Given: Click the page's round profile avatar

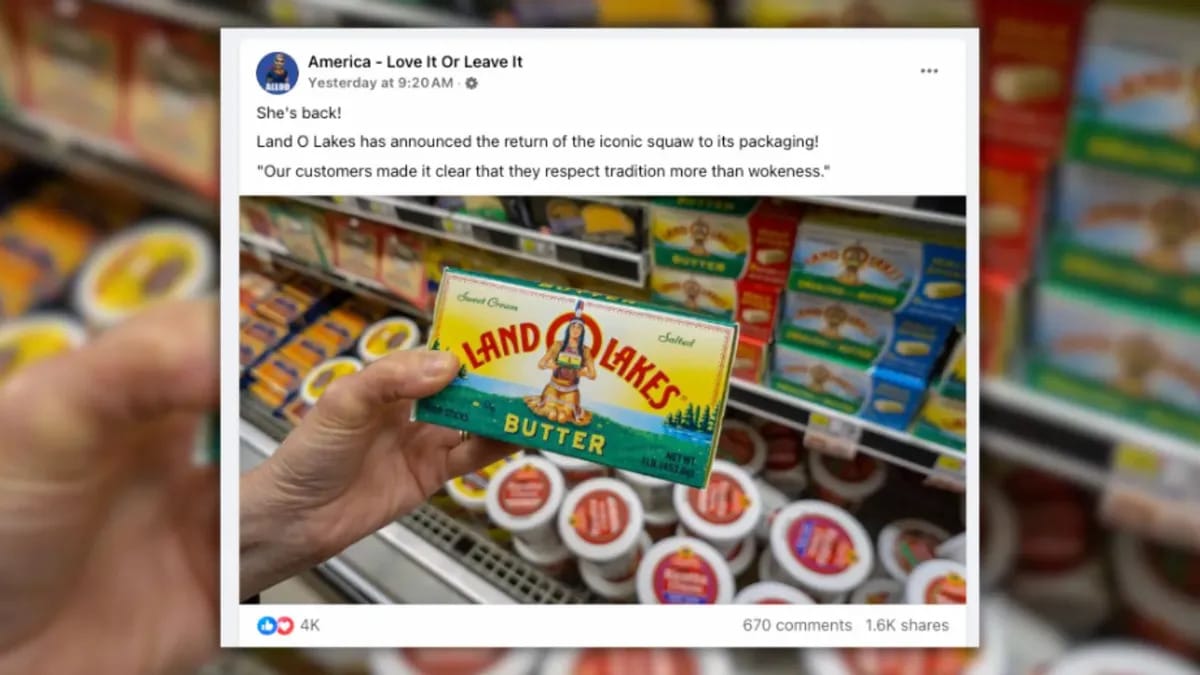Looking at the screenshot, I should coord(277,73).
